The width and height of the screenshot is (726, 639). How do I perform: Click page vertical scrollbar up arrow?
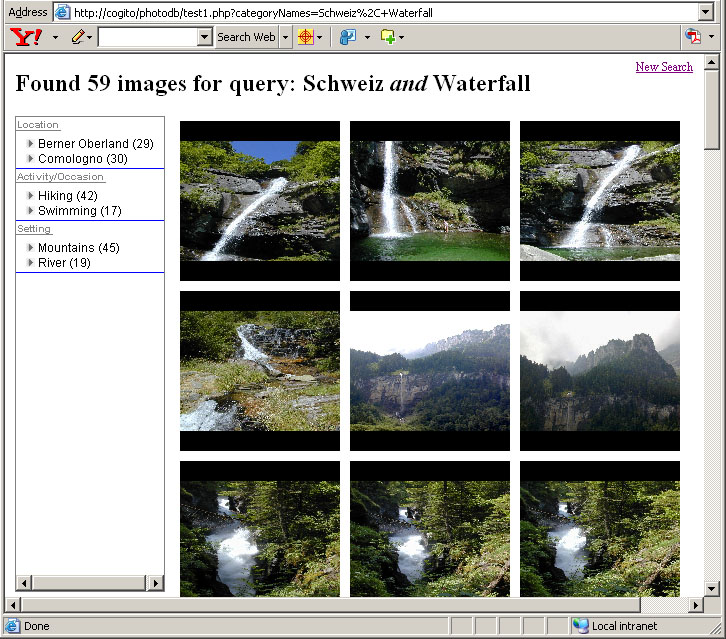[x=711, y=63]
